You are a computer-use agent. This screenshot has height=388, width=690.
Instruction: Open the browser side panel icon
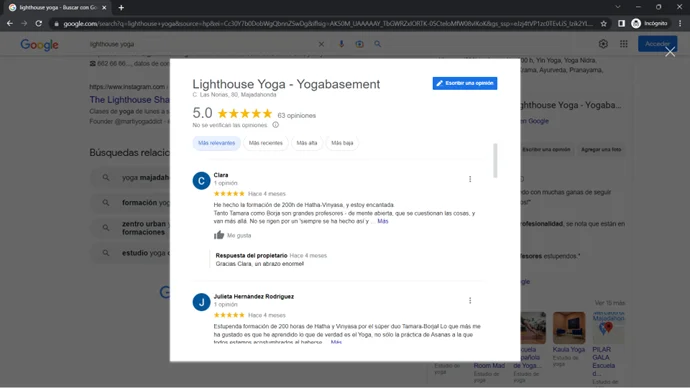click(x=621, y=23)
